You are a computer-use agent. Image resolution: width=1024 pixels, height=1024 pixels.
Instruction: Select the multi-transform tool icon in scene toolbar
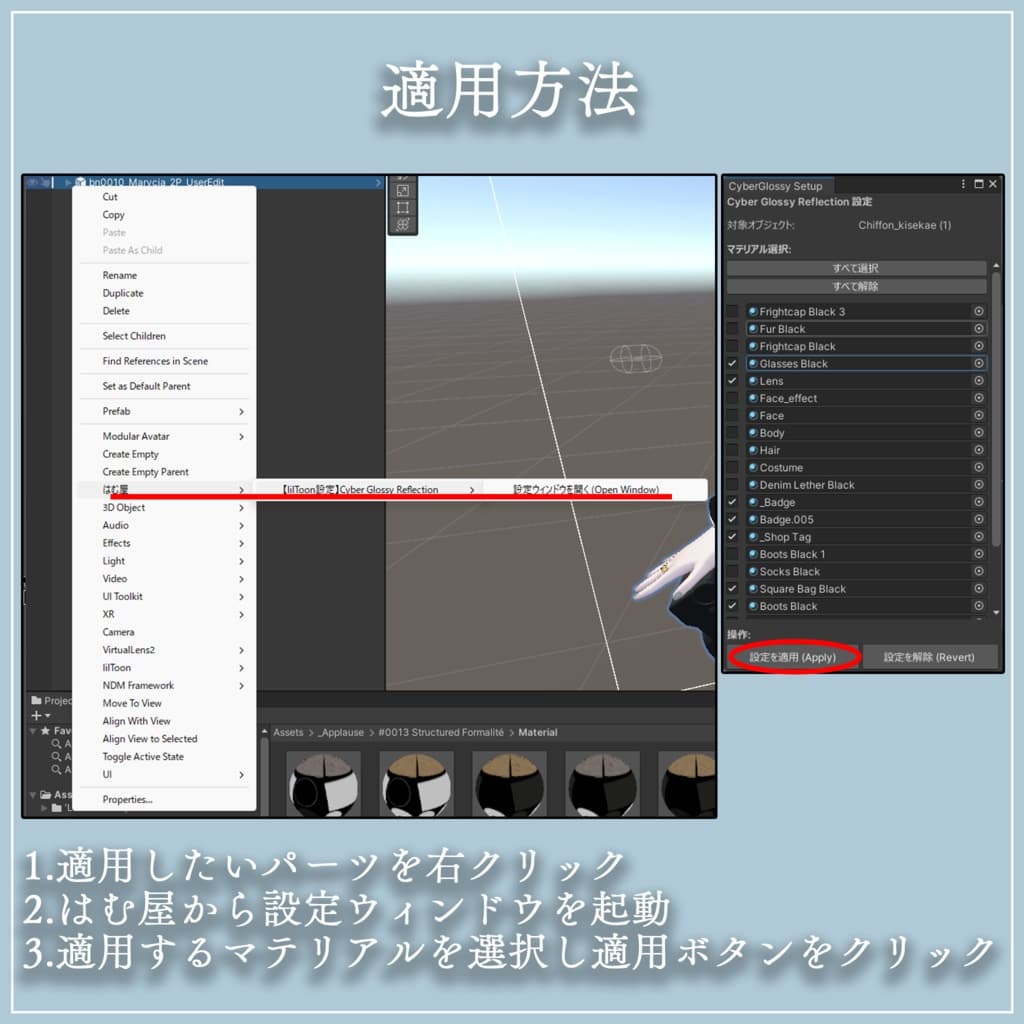(402, 224)
